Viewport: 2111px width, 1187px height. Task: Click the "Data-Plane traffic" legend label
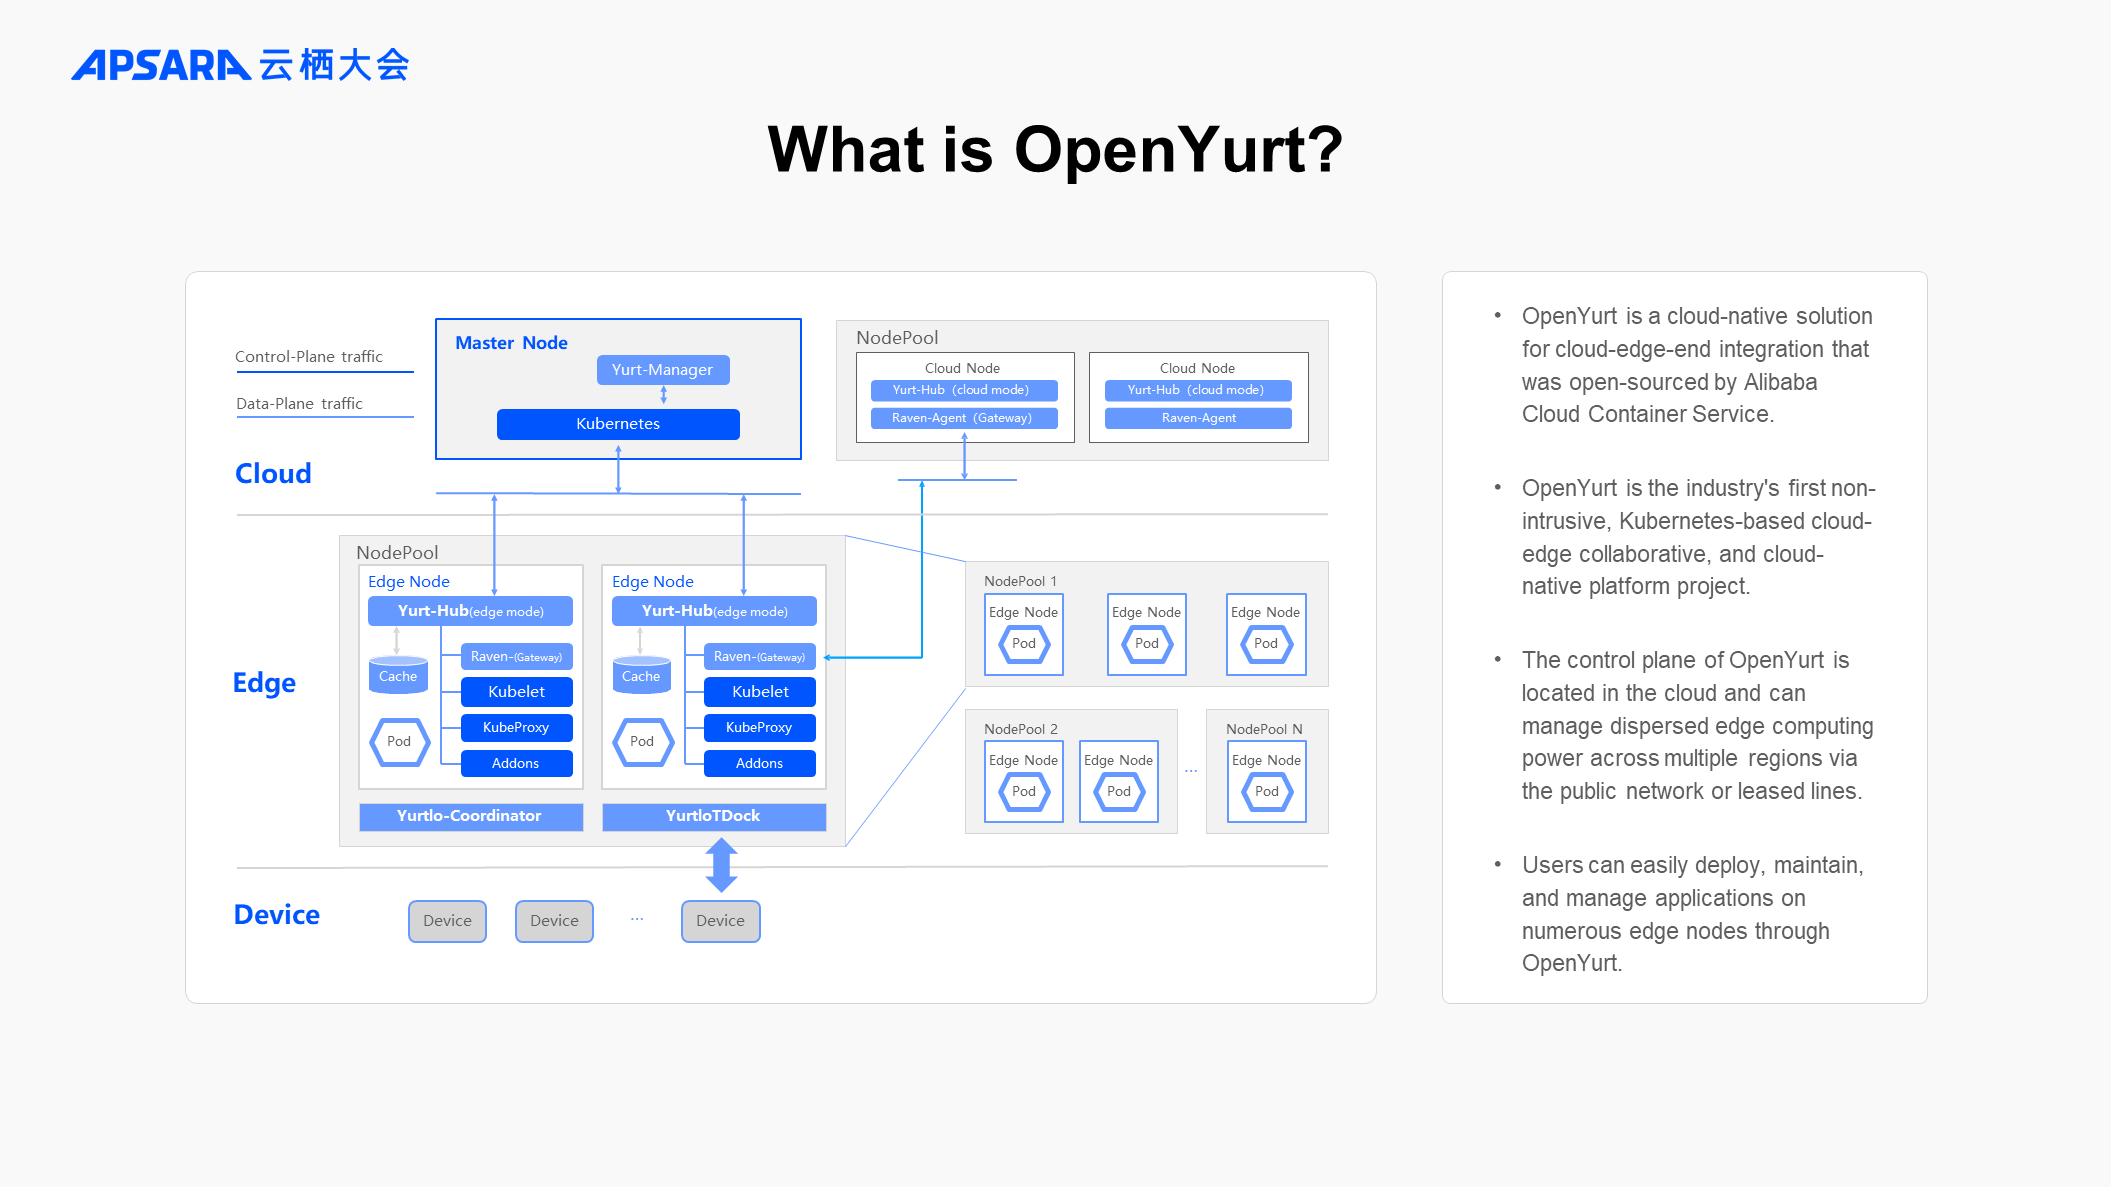[x=299, y=404]
